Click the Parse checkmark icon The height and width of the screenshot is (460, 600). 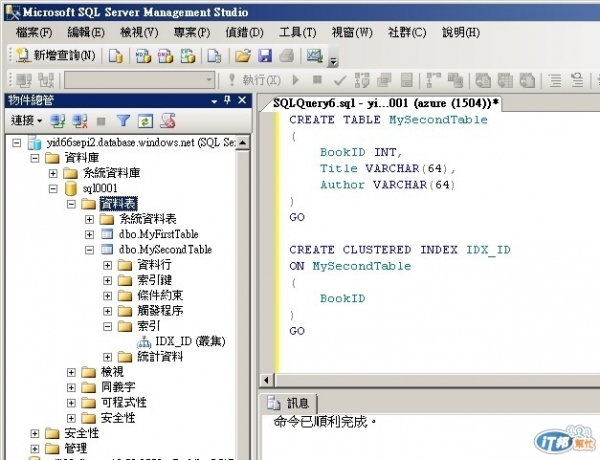click(x=339, y=80)
